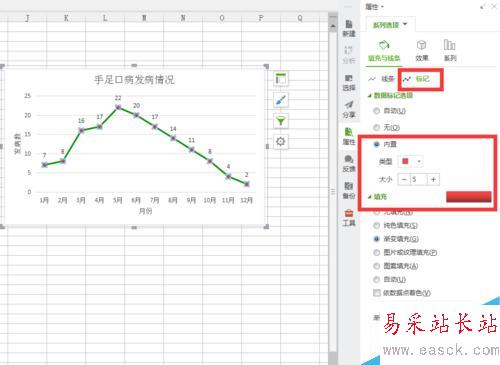Select column P header

click(261, 18)
